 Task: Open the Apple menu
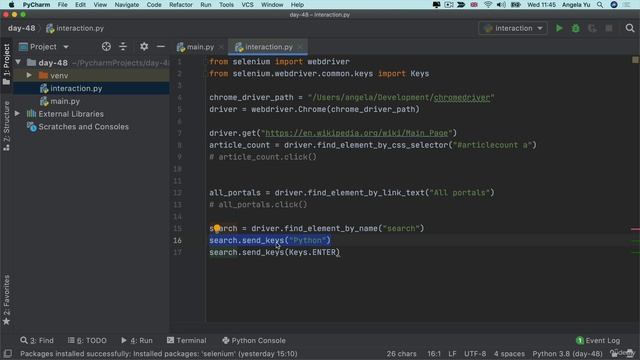click(x=11, y=4)
